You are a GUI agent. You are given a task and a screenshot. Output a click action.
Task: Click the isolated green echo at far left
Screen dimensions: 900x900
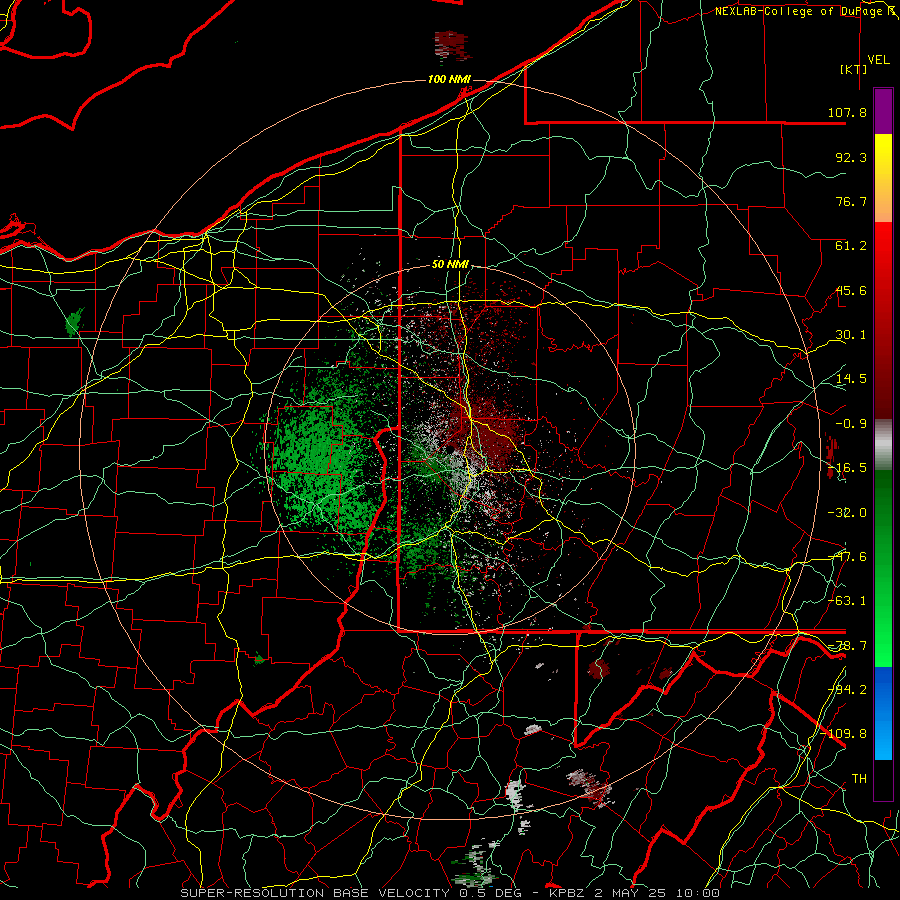pyautogui.click(x=74, y=321)
